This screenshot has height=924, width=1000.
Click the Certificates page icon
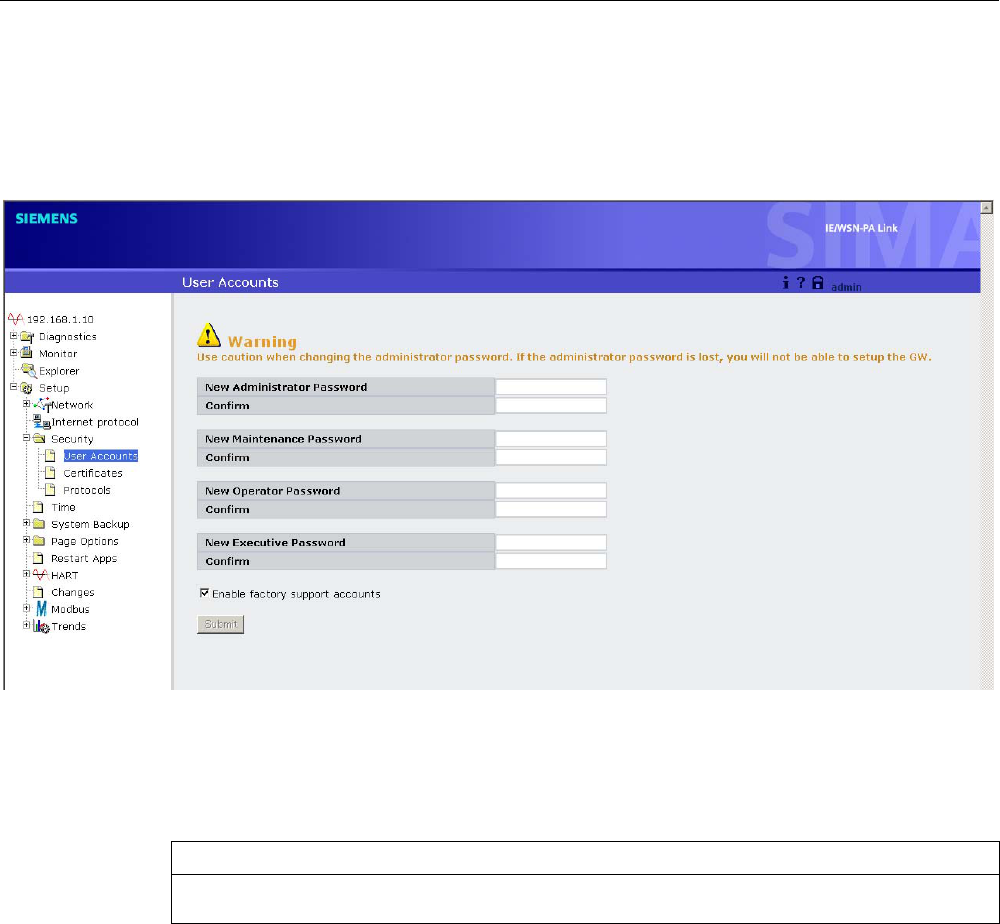tap(50, 473)
